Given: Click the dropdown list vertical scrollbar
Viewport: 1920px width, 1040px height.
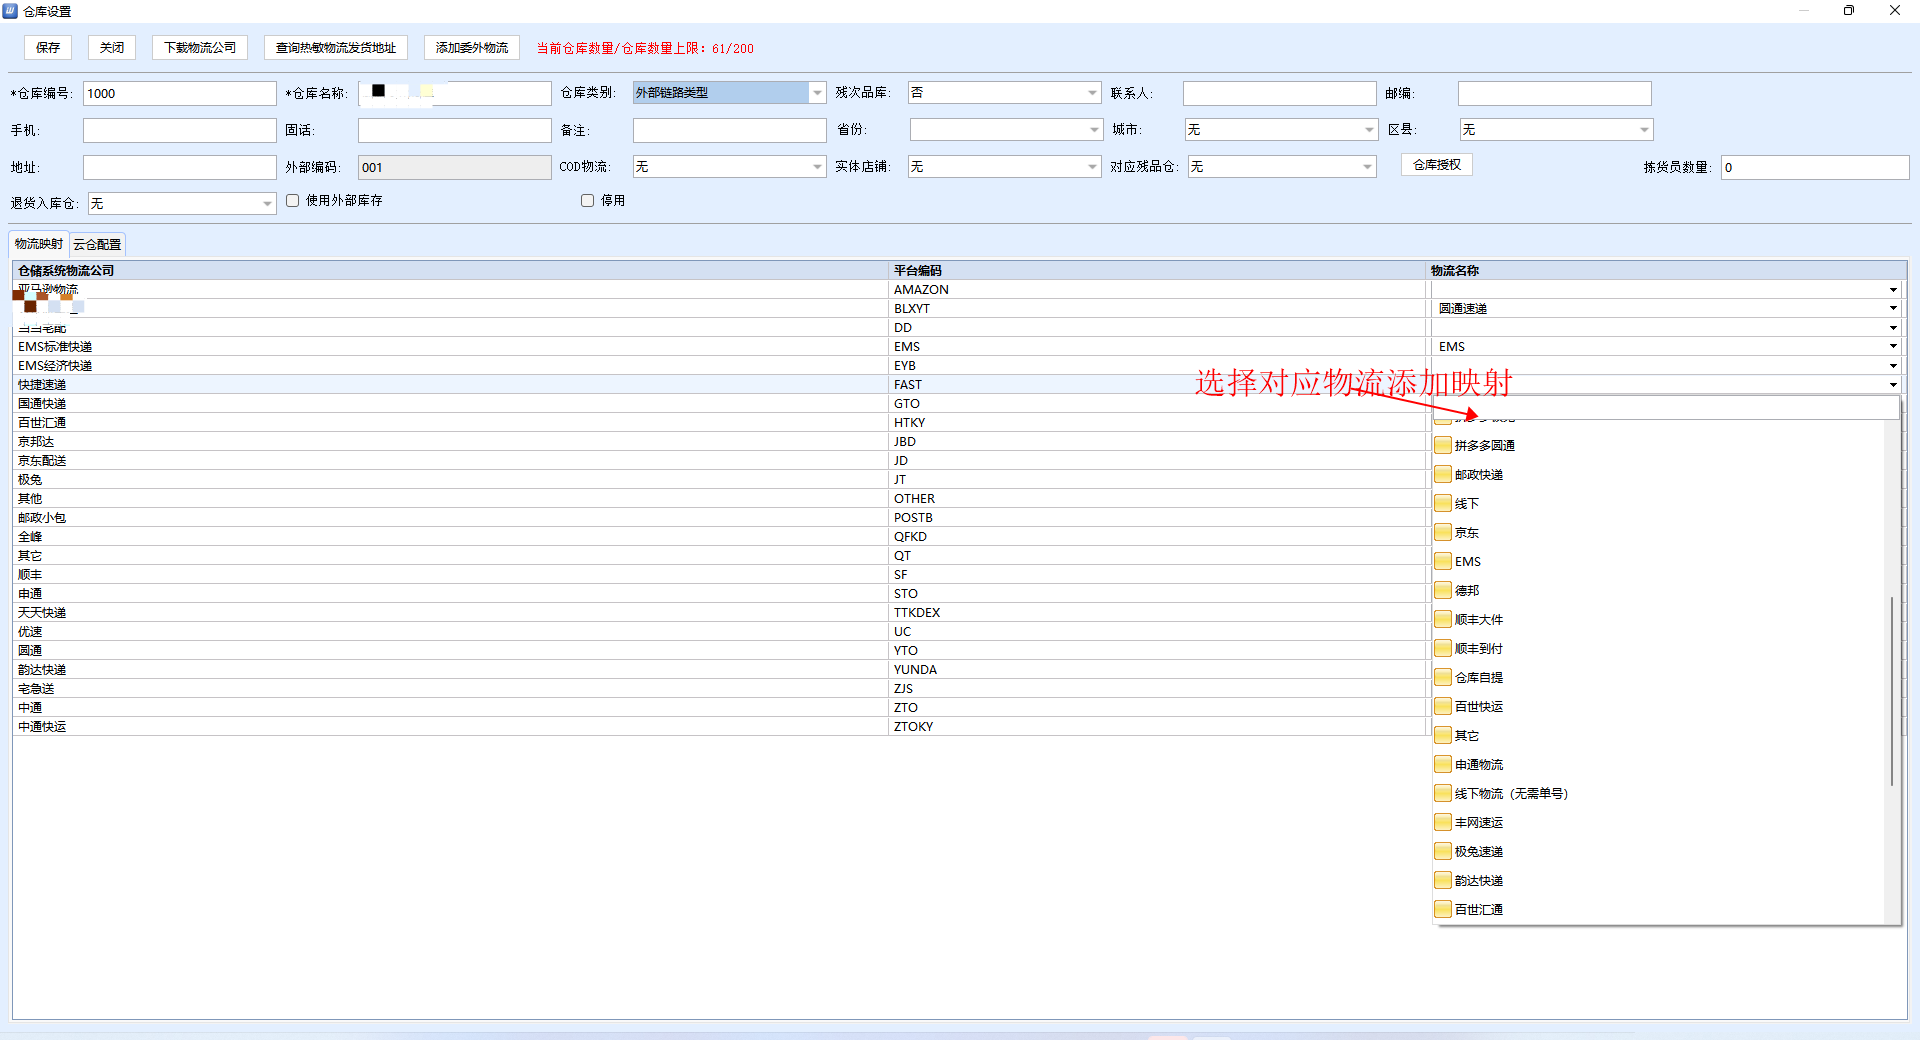Looking at the screenshot, I should tap(1891, 690).
